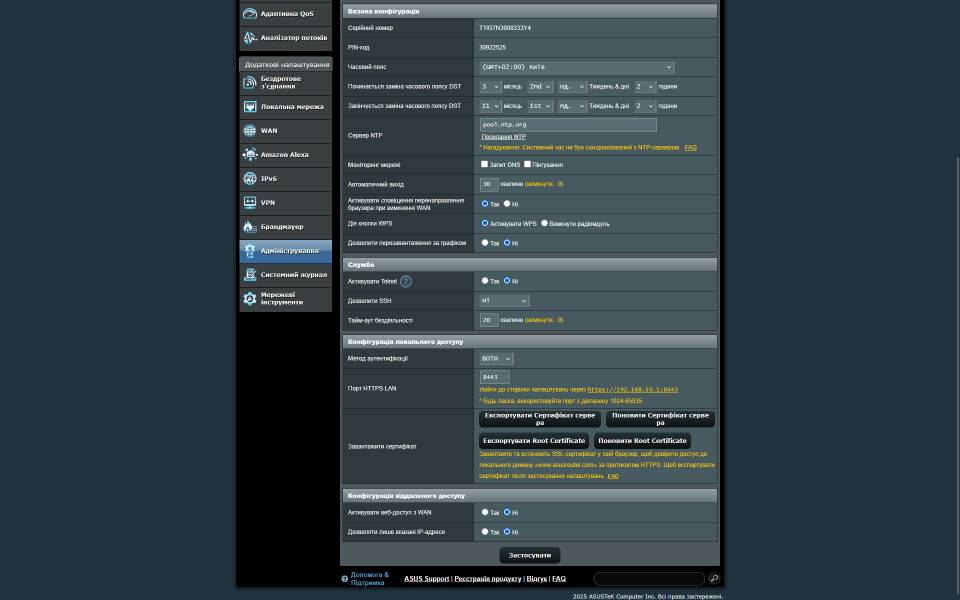Select 'Так' radio for Telnet activation
The width and height of the screenshot is (960, 600).
pyautogui.click(x=485, y=281)
